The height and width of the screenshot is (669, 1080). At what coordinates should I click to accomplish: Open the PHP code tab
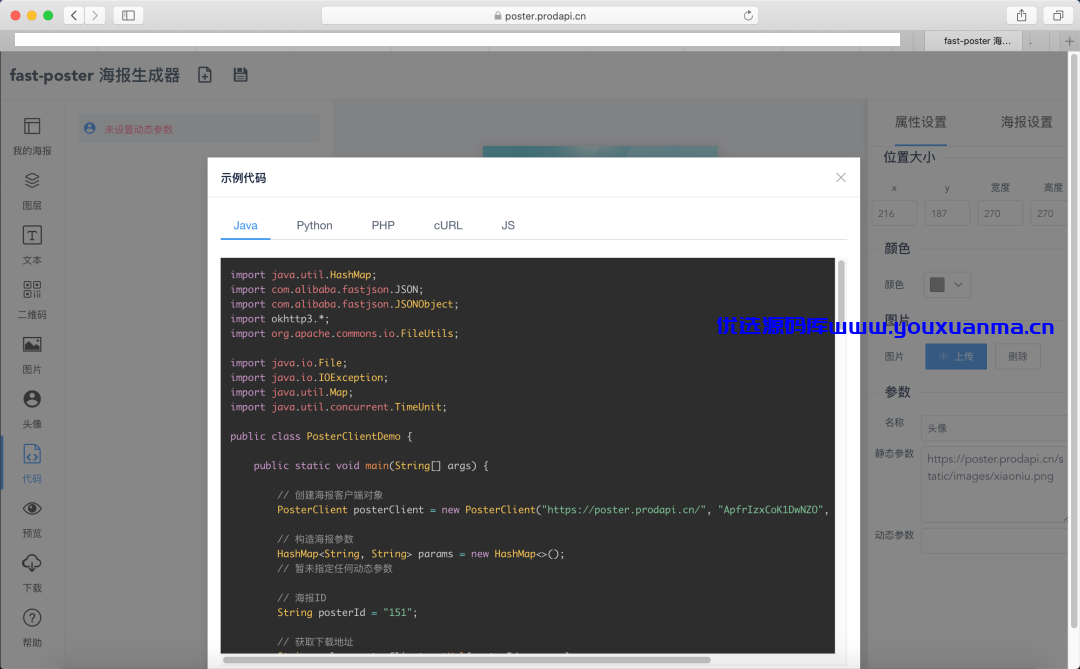(x=383, y=225)
